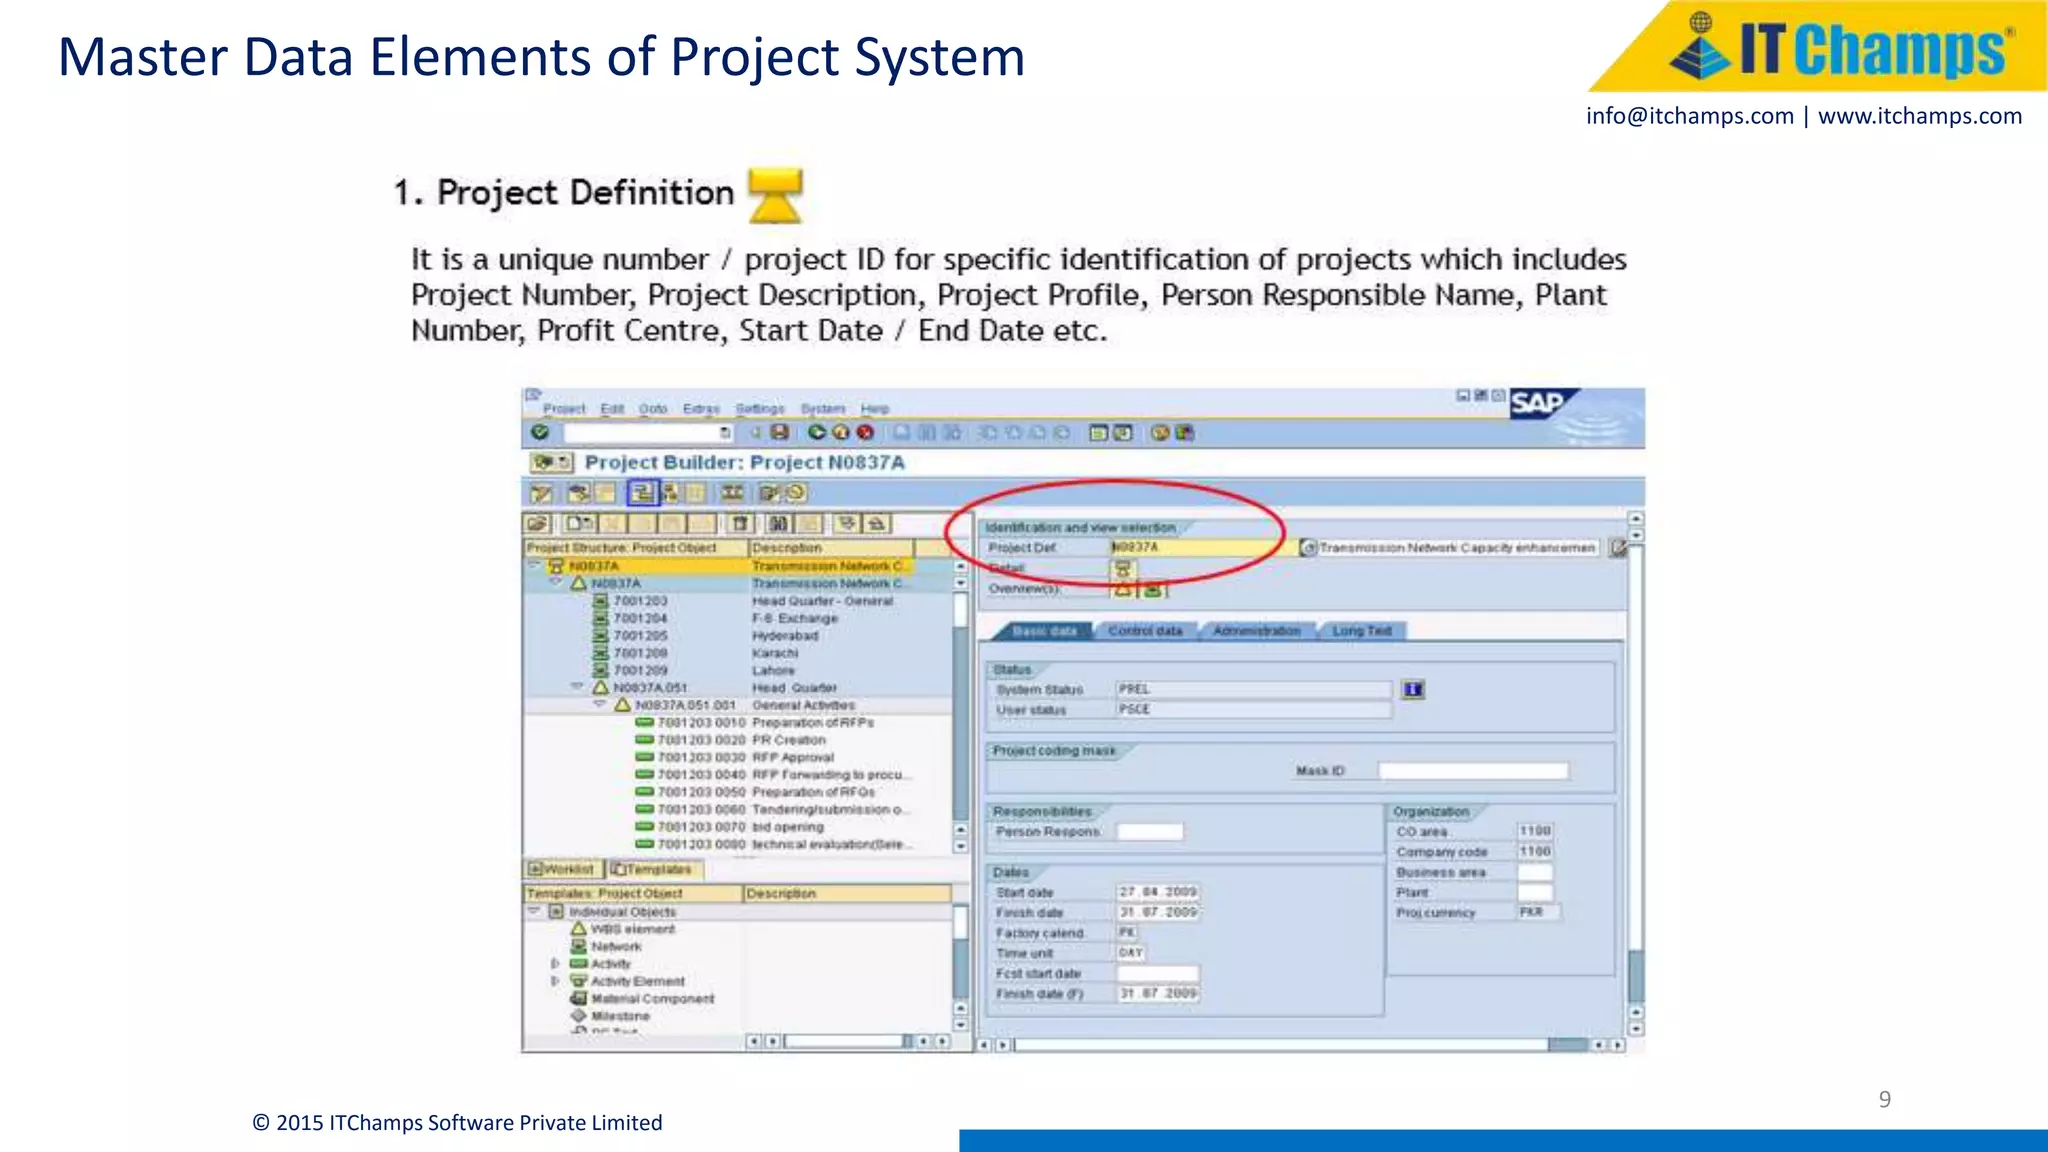This screenshot has height=1152, width=2048.
Task: Click the Fcst start date field
Action: (1158, 974)
